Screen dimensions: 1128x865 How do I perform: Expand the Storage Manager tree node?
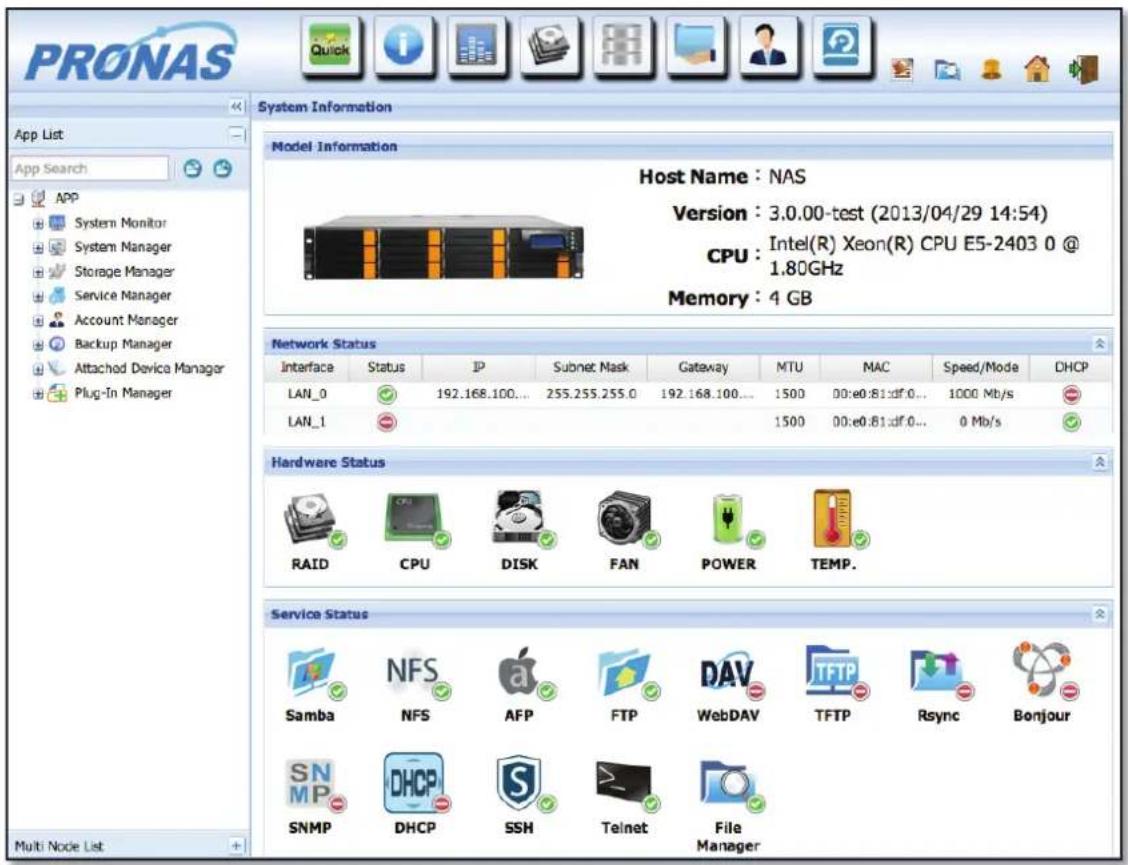(x=38, y=273)
